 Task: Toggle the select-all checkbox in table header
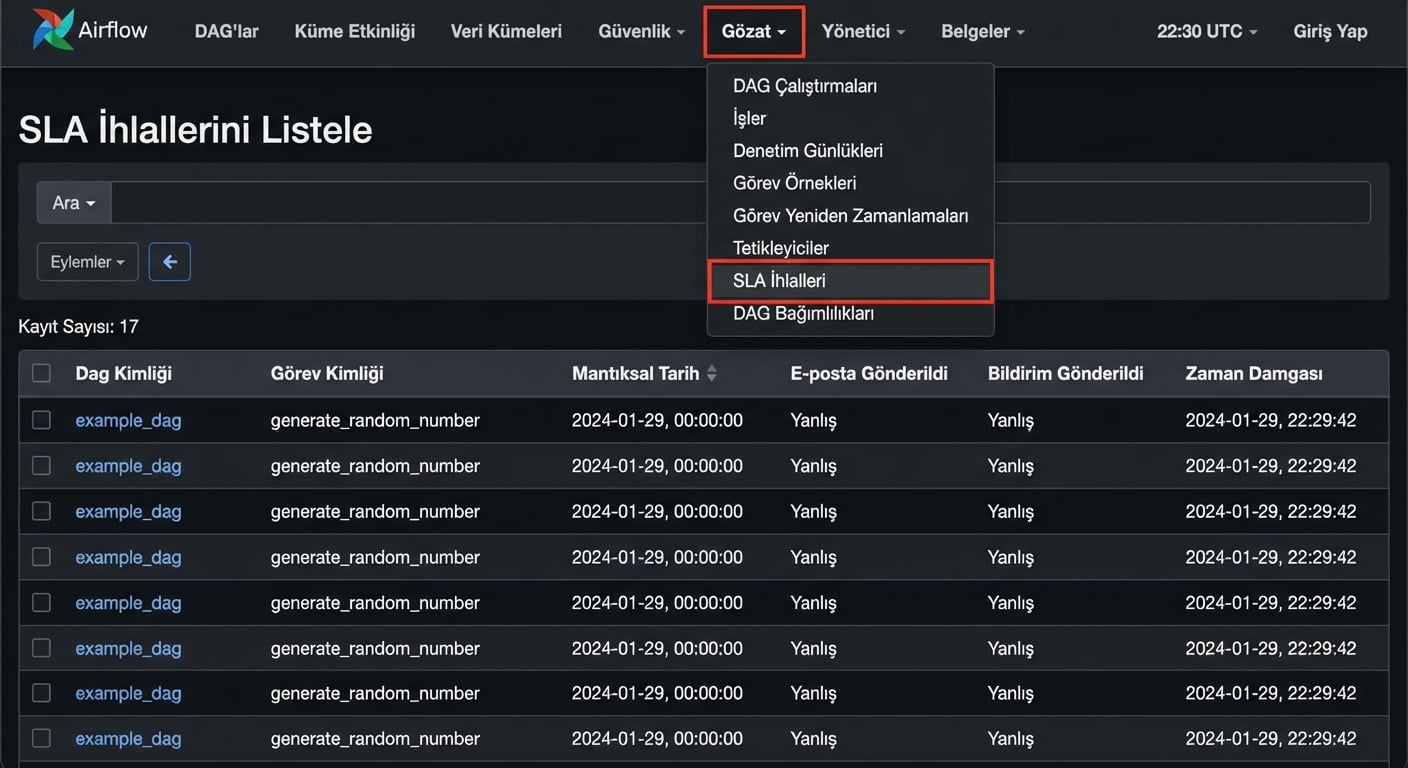41,373
